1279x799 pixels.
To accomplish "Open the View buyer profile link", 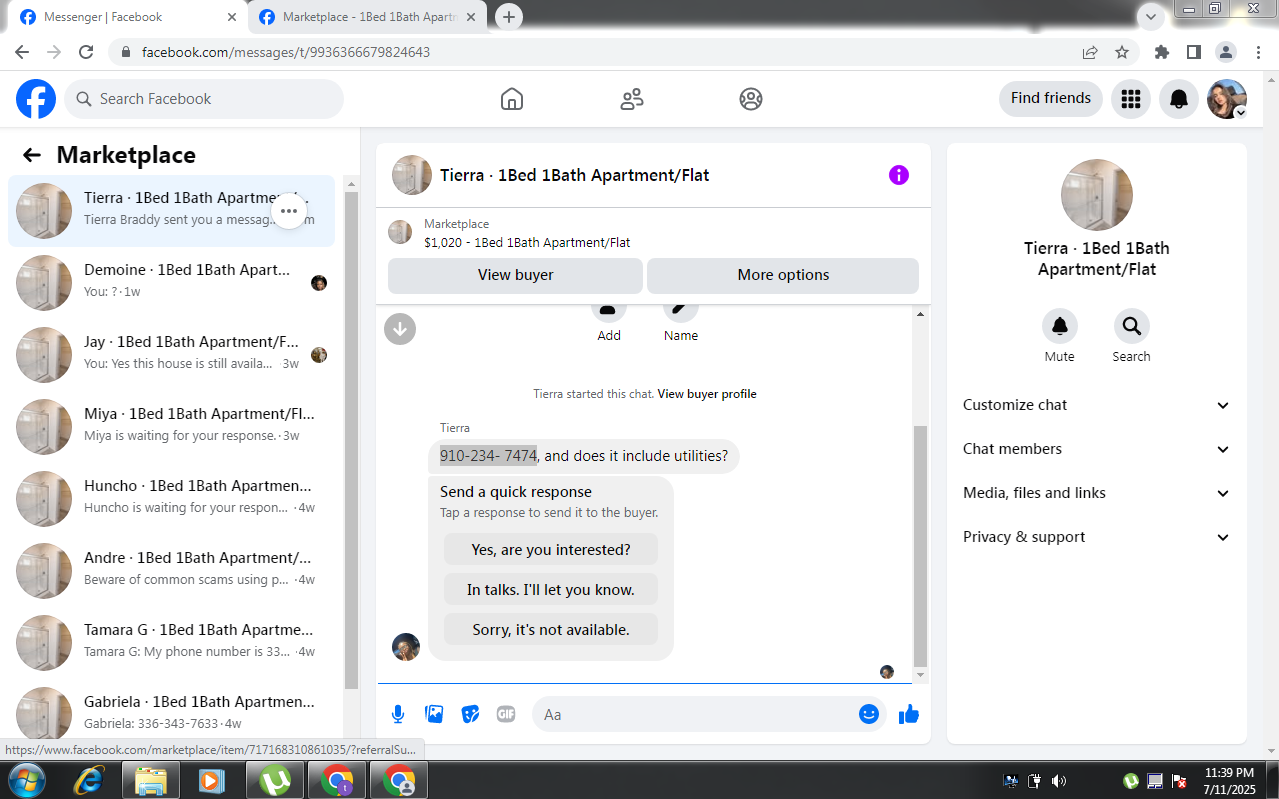I will pos(707,394).
